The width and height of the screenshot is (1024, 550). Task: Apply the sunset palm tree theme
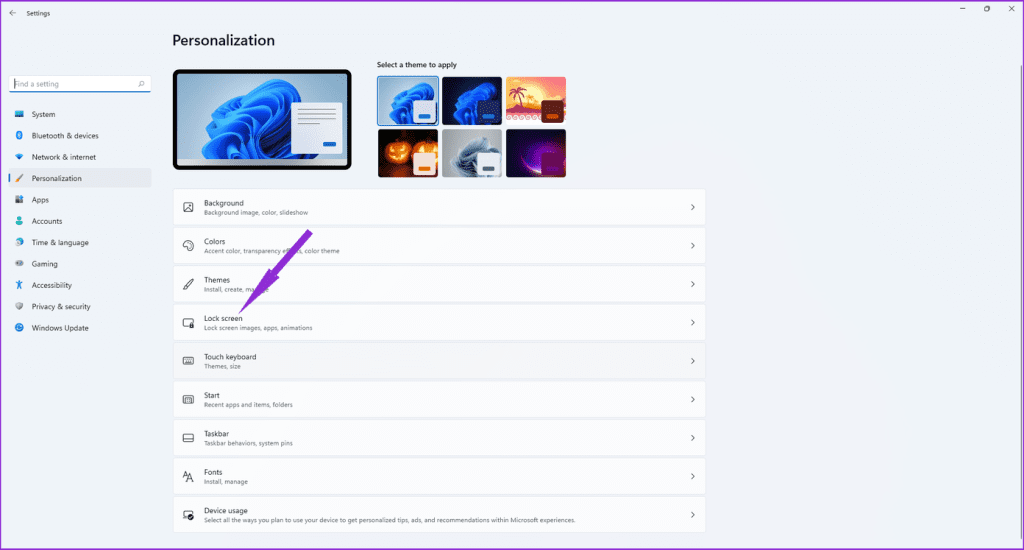(535, 100)
